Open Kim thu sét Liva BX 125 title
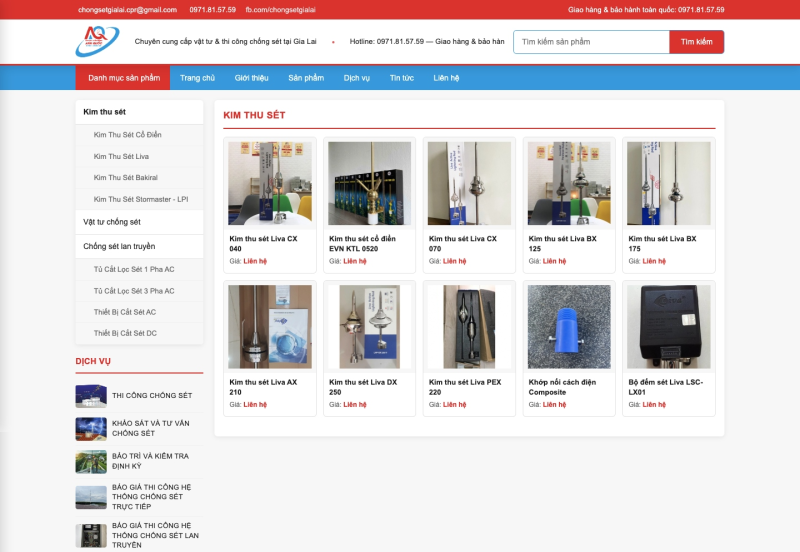800x552 pixels. [562, 244]
